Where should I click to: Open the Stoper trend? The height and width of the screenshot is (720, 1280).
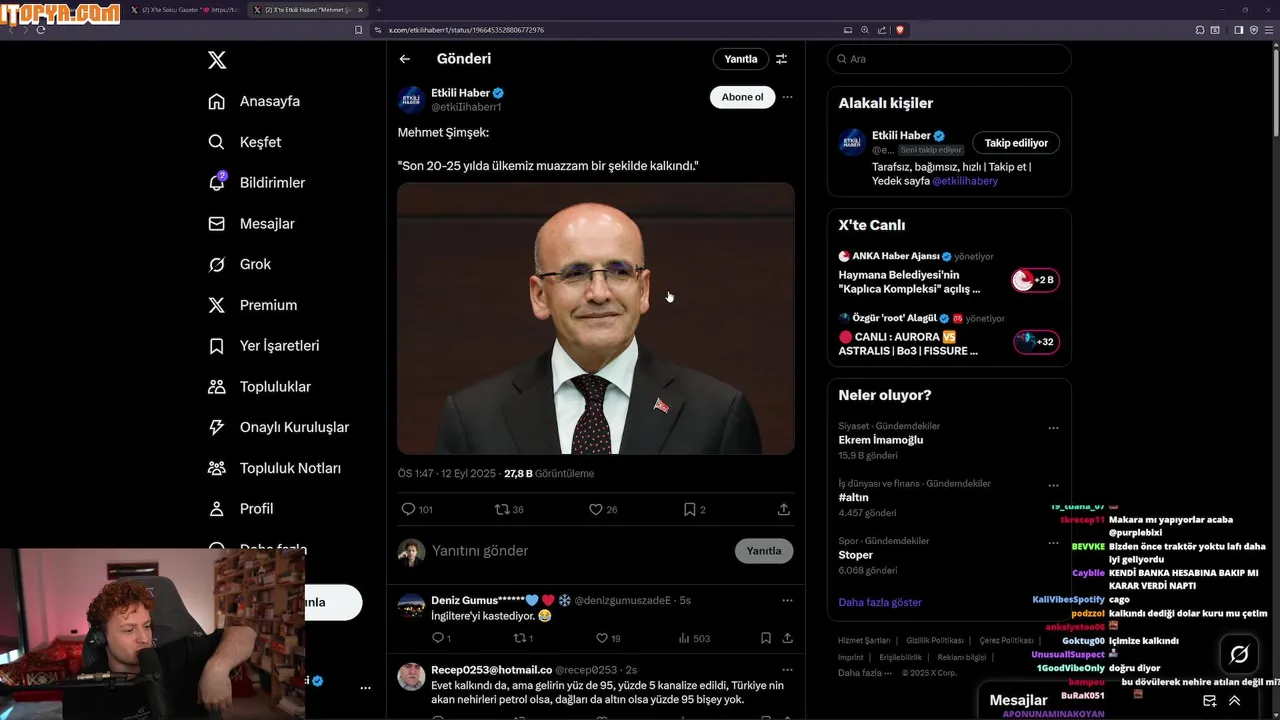pyautogui.click(x=855, y=555)
